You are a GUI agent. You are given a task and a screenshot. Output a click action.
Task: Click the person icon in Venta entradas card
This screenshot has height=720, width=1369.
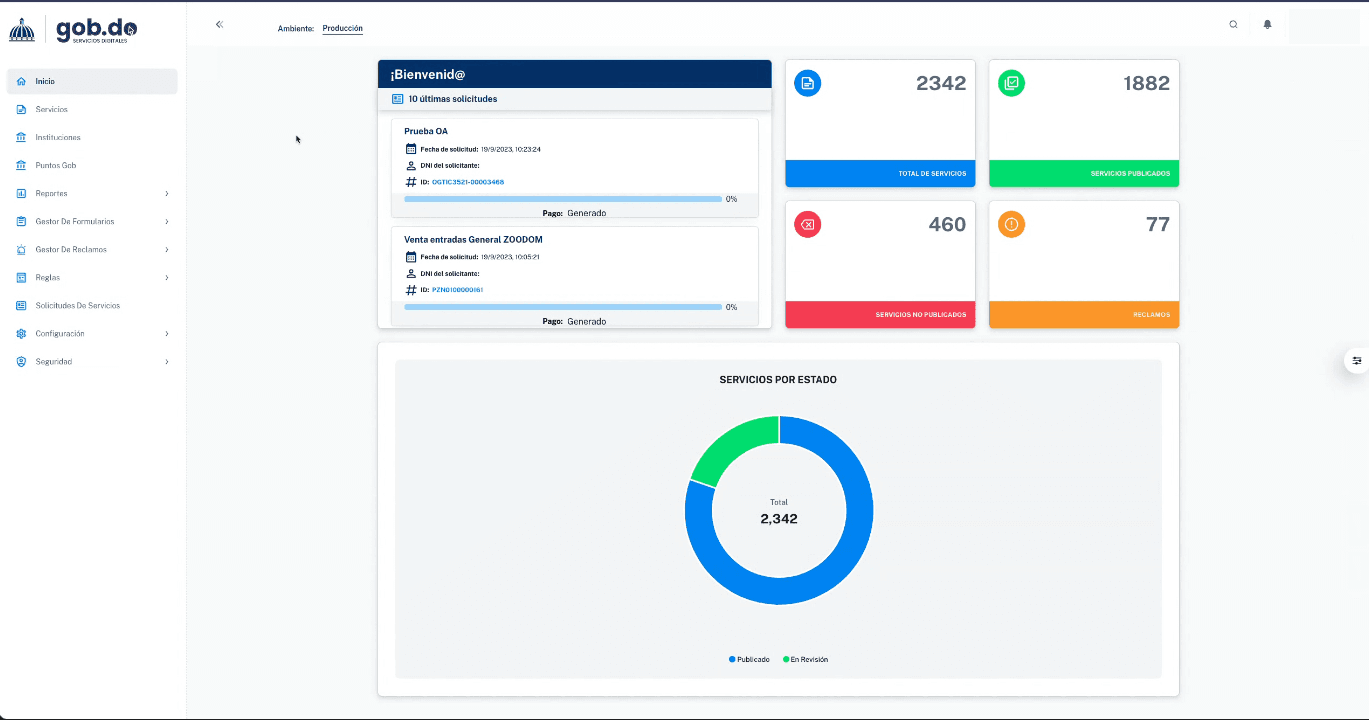(411, 273)
